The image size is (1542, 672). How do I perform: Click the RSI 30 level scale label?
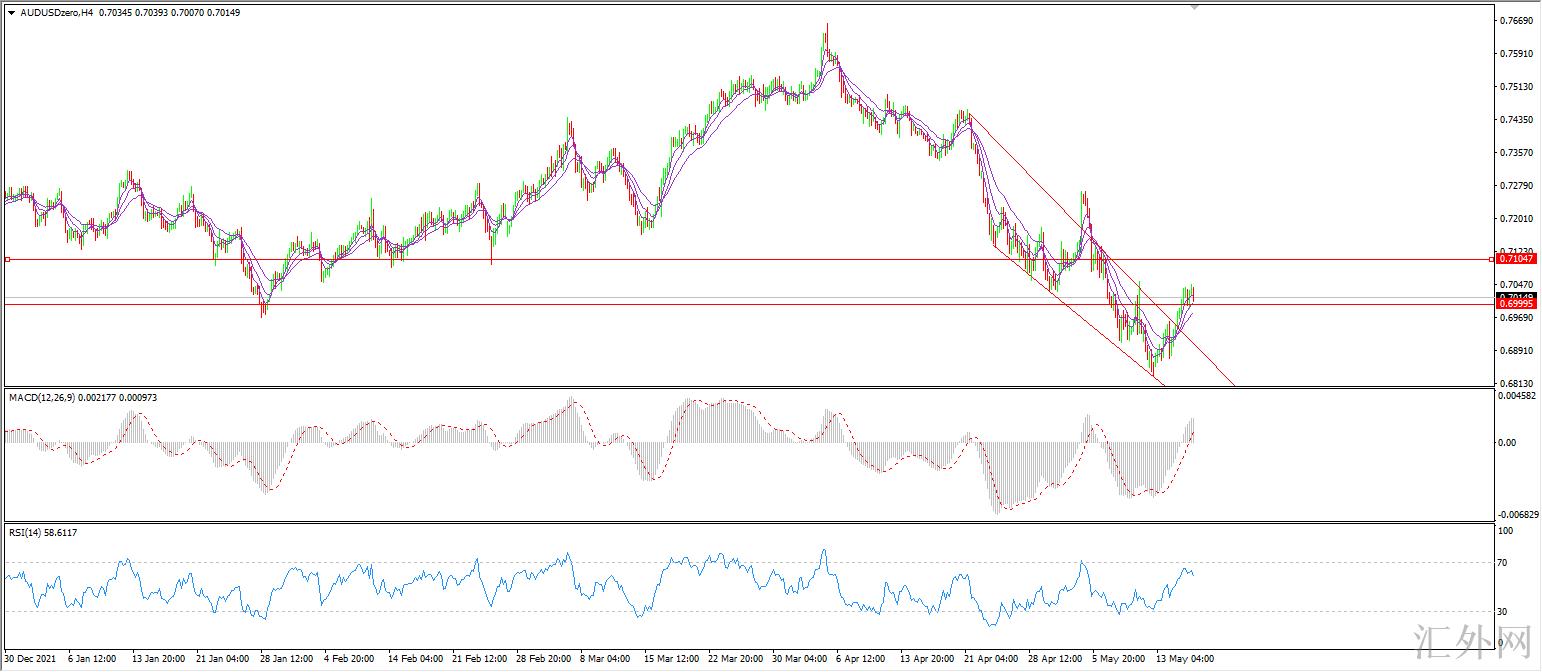point(1503,611)
